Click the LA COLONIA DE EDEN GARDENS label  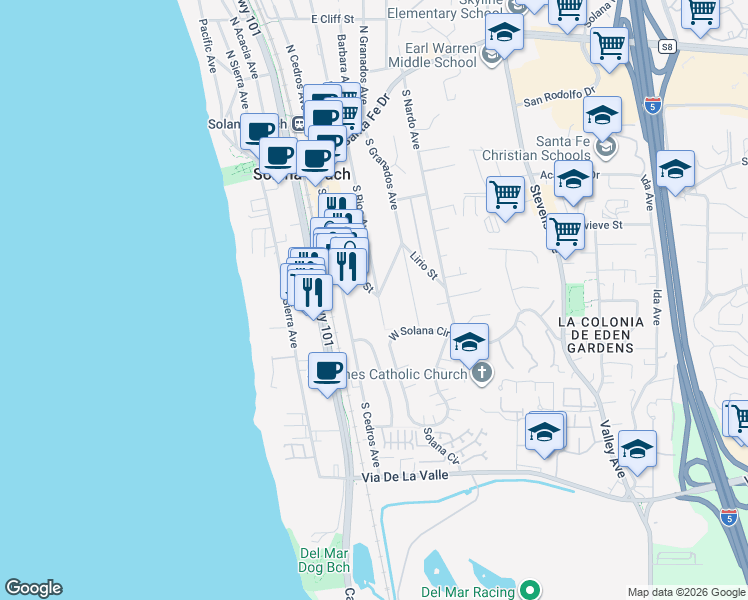[601, 335]
